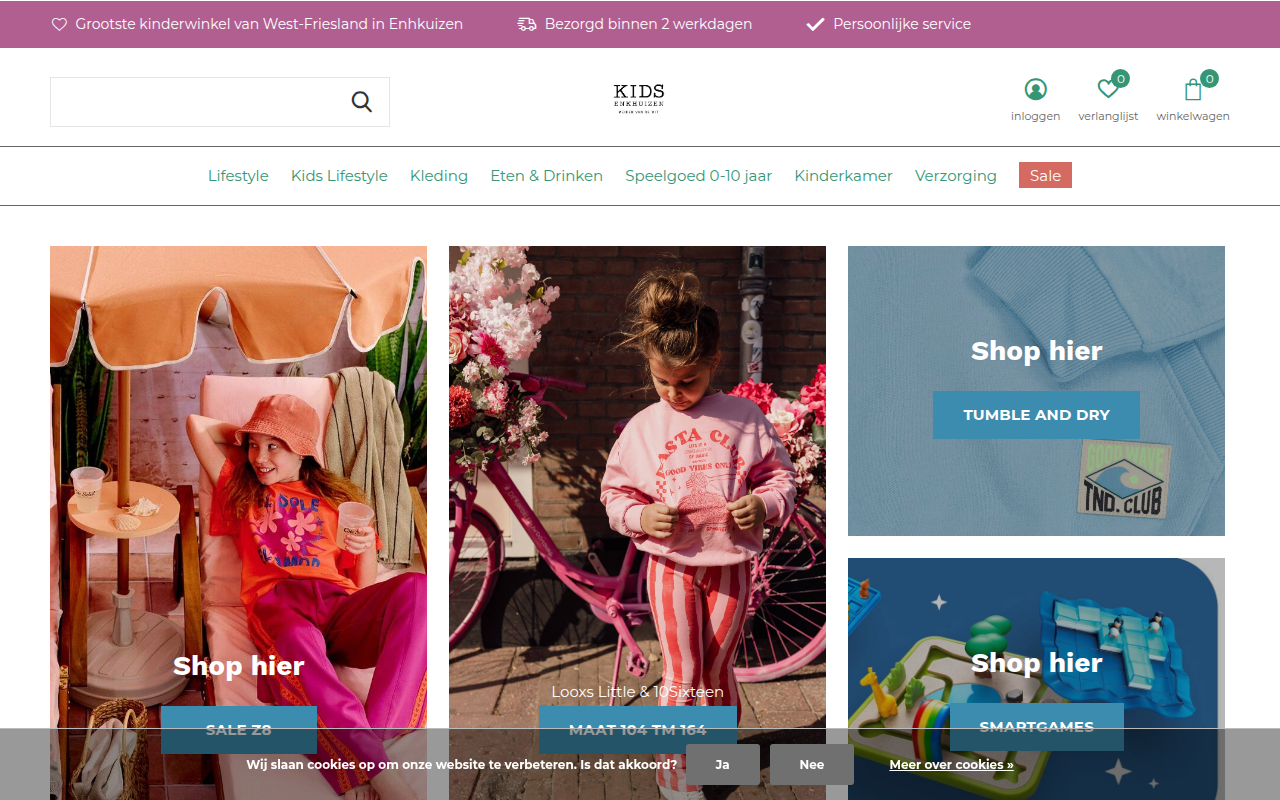1280x800 pixels.
Task: Click the Tumble and Dry button
Action: tap(1036, 415)
